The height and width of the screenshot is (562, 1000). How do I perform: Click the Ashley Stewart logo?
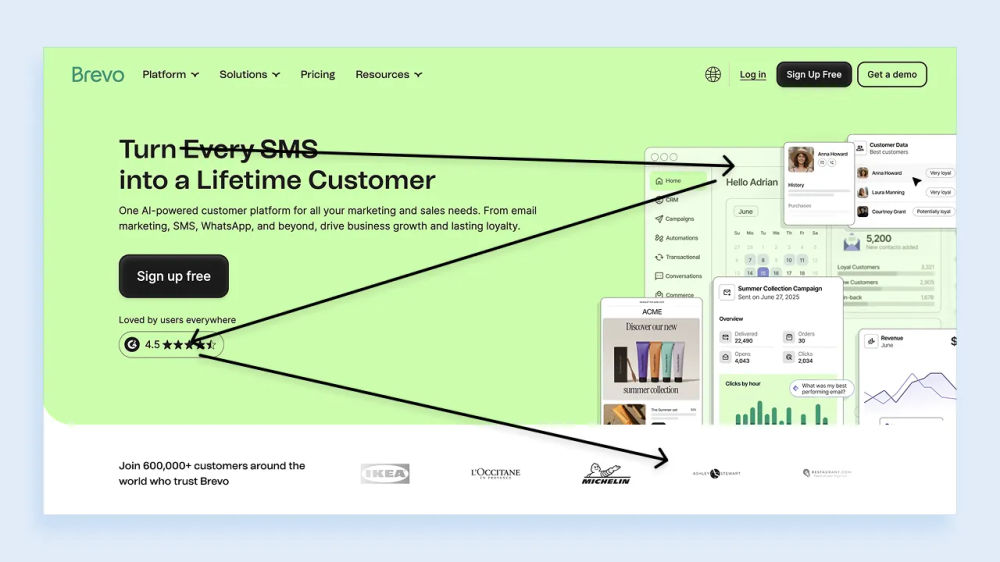coord(716,473)
